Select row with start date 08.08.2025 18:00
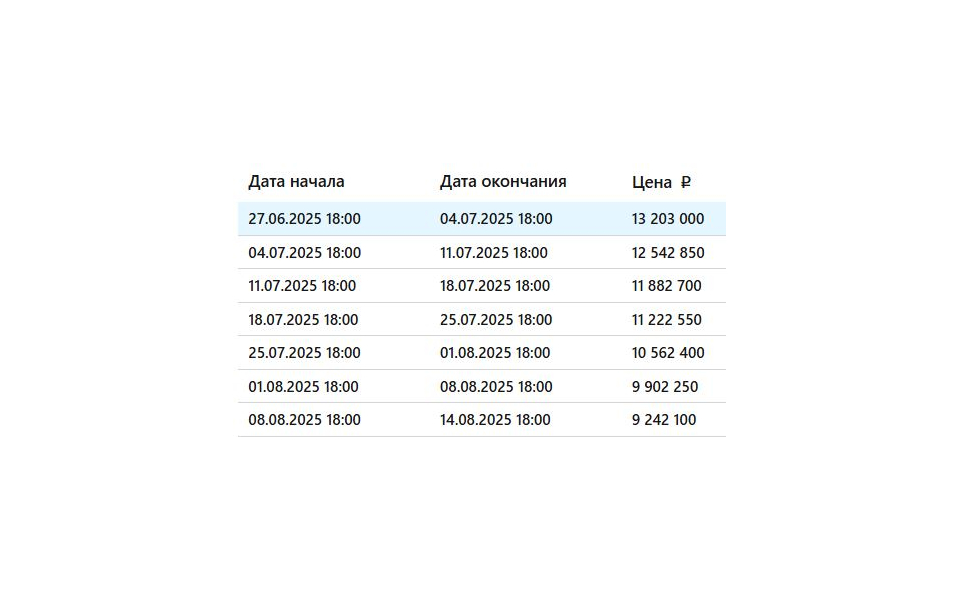The image size is (960, 600). click(x=482, y=419)
